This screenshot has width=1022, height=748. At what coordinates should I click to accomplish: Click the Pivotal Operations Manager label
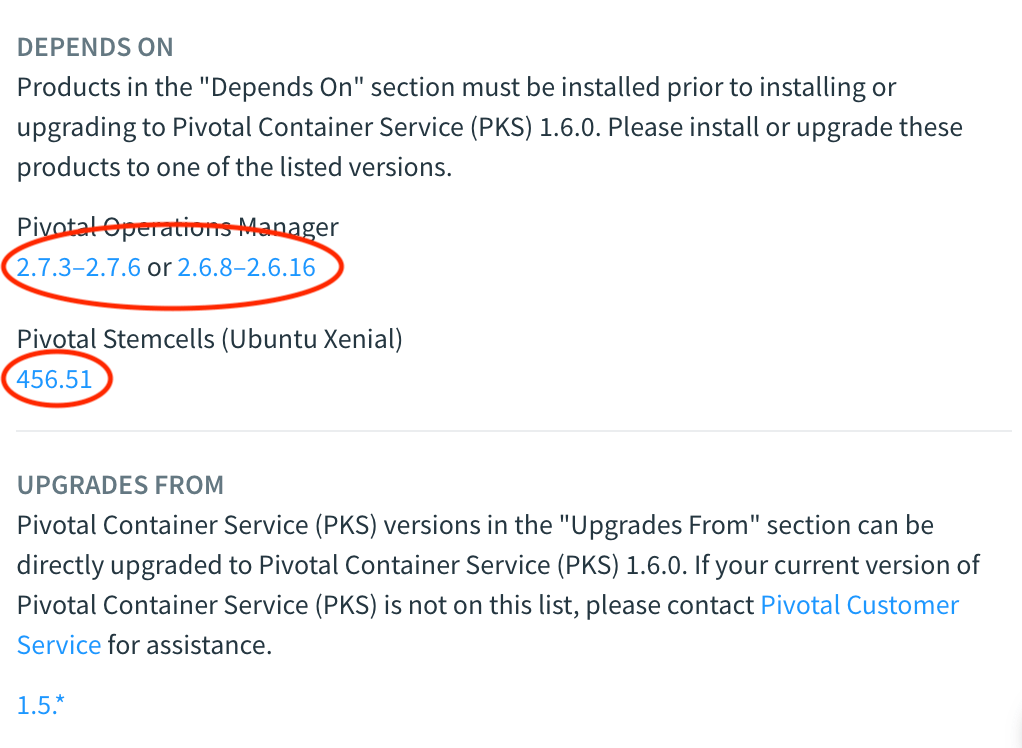pos(177,227)
